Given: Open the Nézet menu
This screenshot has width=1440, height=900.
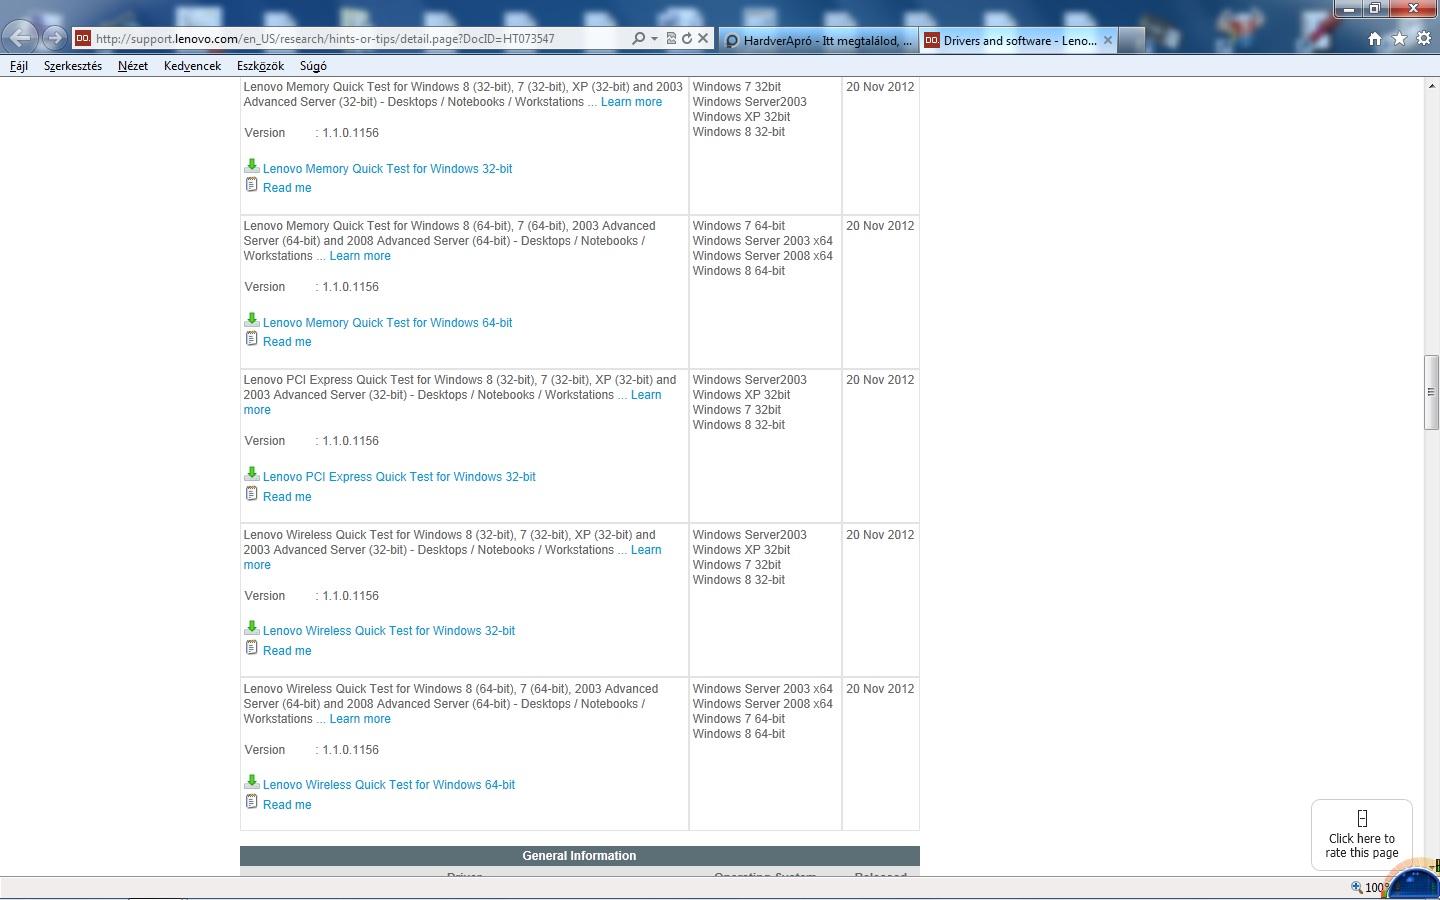Looking at the screenshot, I should [133, 66].
